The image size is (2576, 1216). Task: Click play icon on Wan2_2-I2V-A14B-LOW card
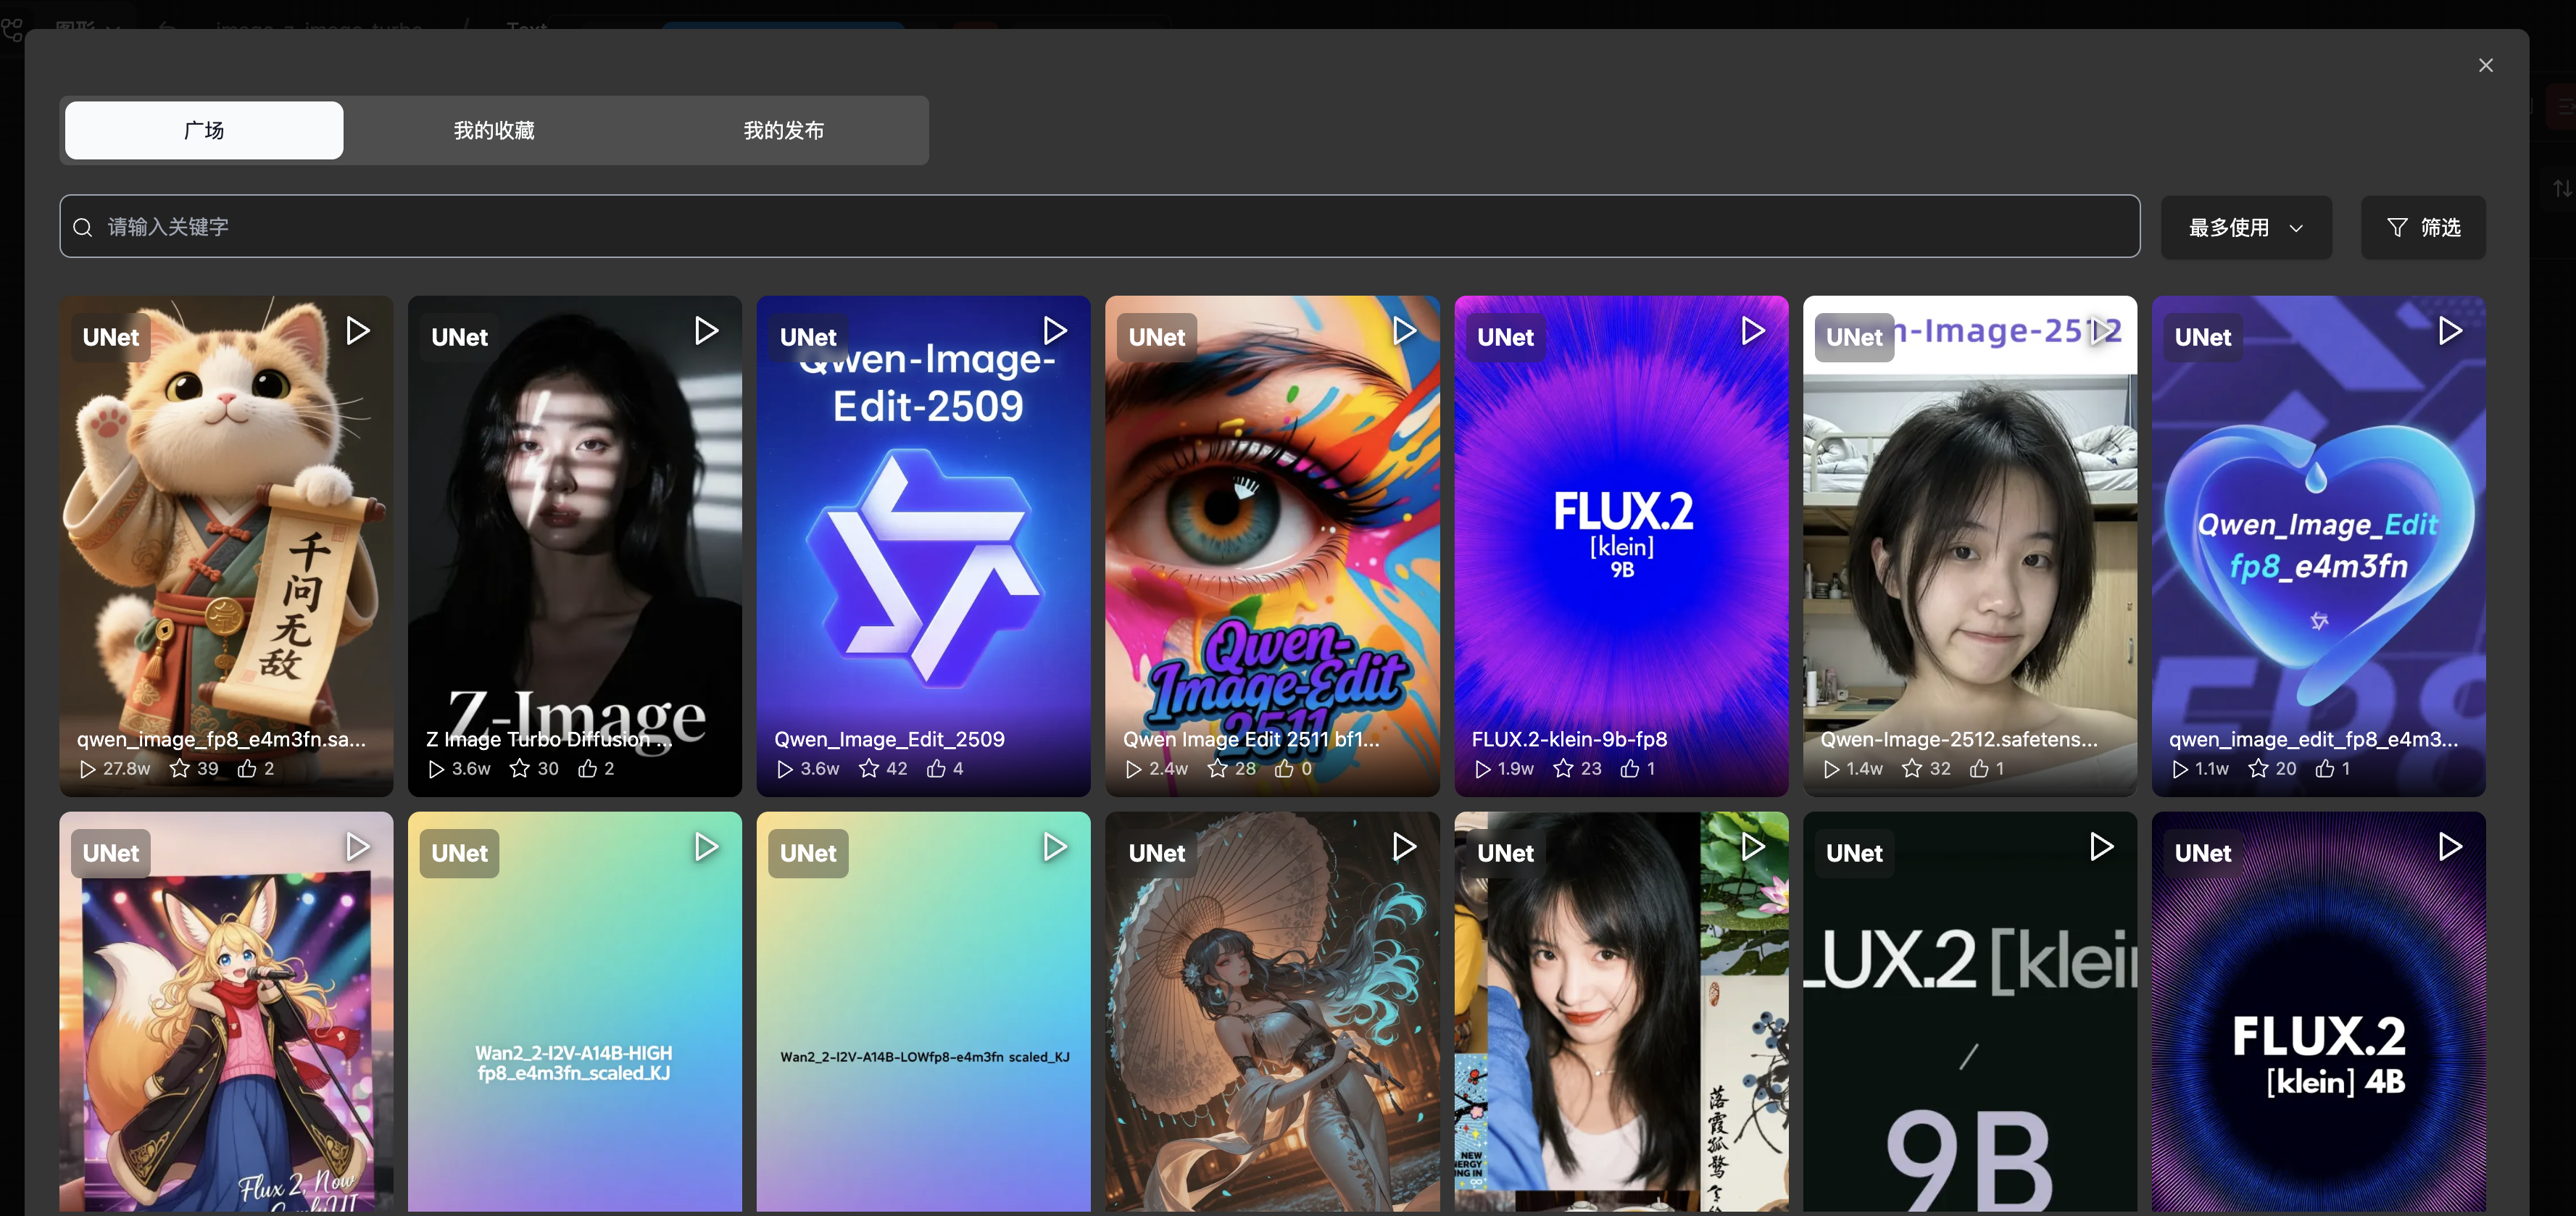(x=1055, y=847)
